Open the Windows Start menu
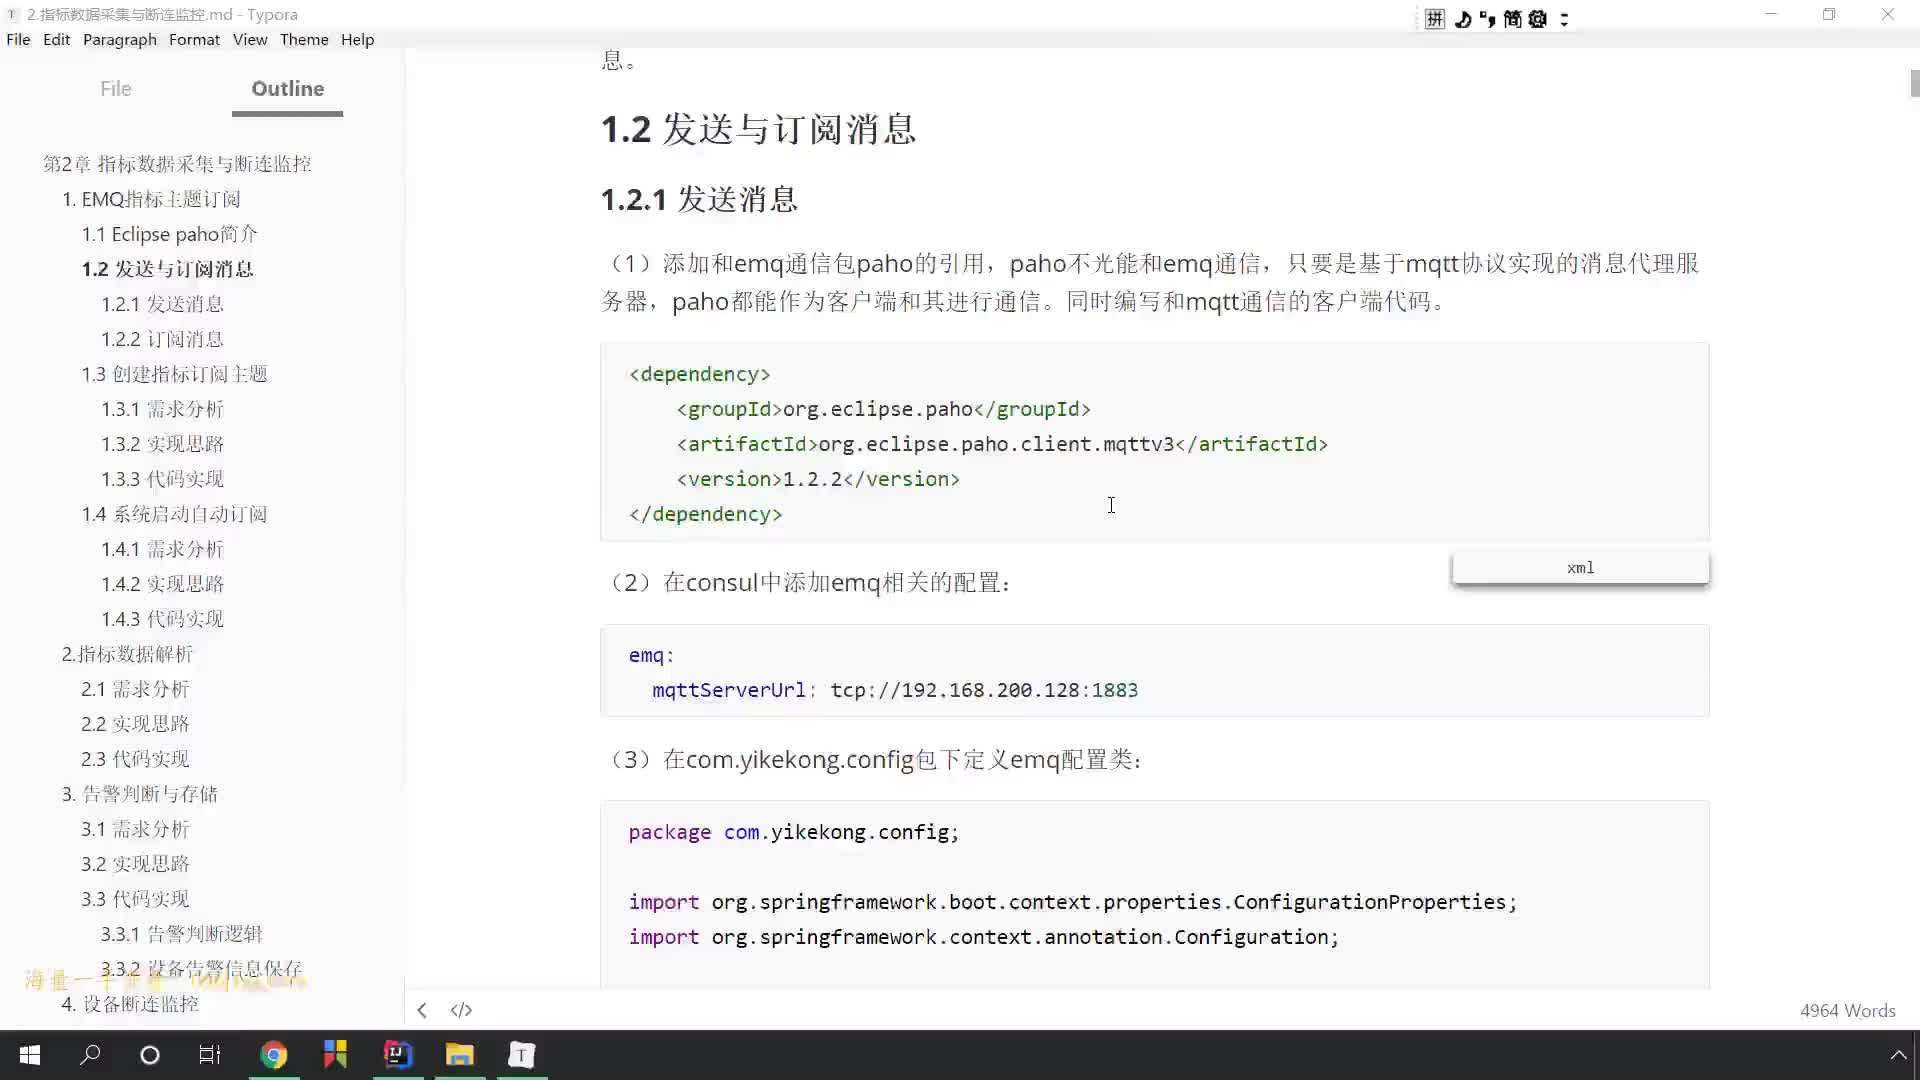1920x1080 pixels. point(30,1055)
